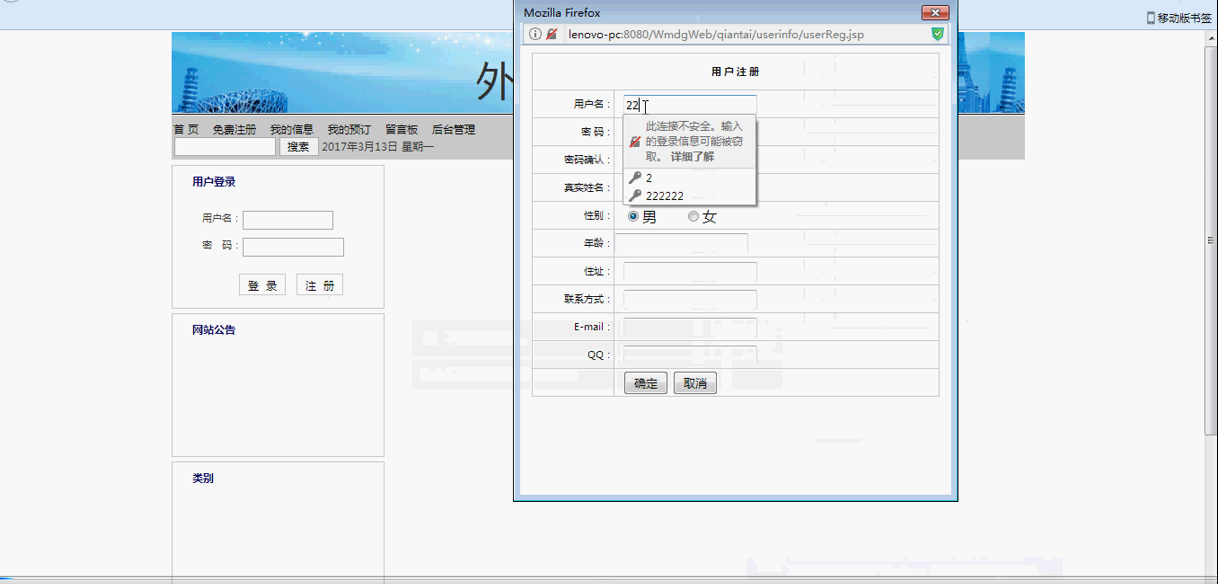Image resolution: width=1218 pixels, height=584 pixels.
Task: Focus the login panel 密码 field
Action: pos(293,247)
